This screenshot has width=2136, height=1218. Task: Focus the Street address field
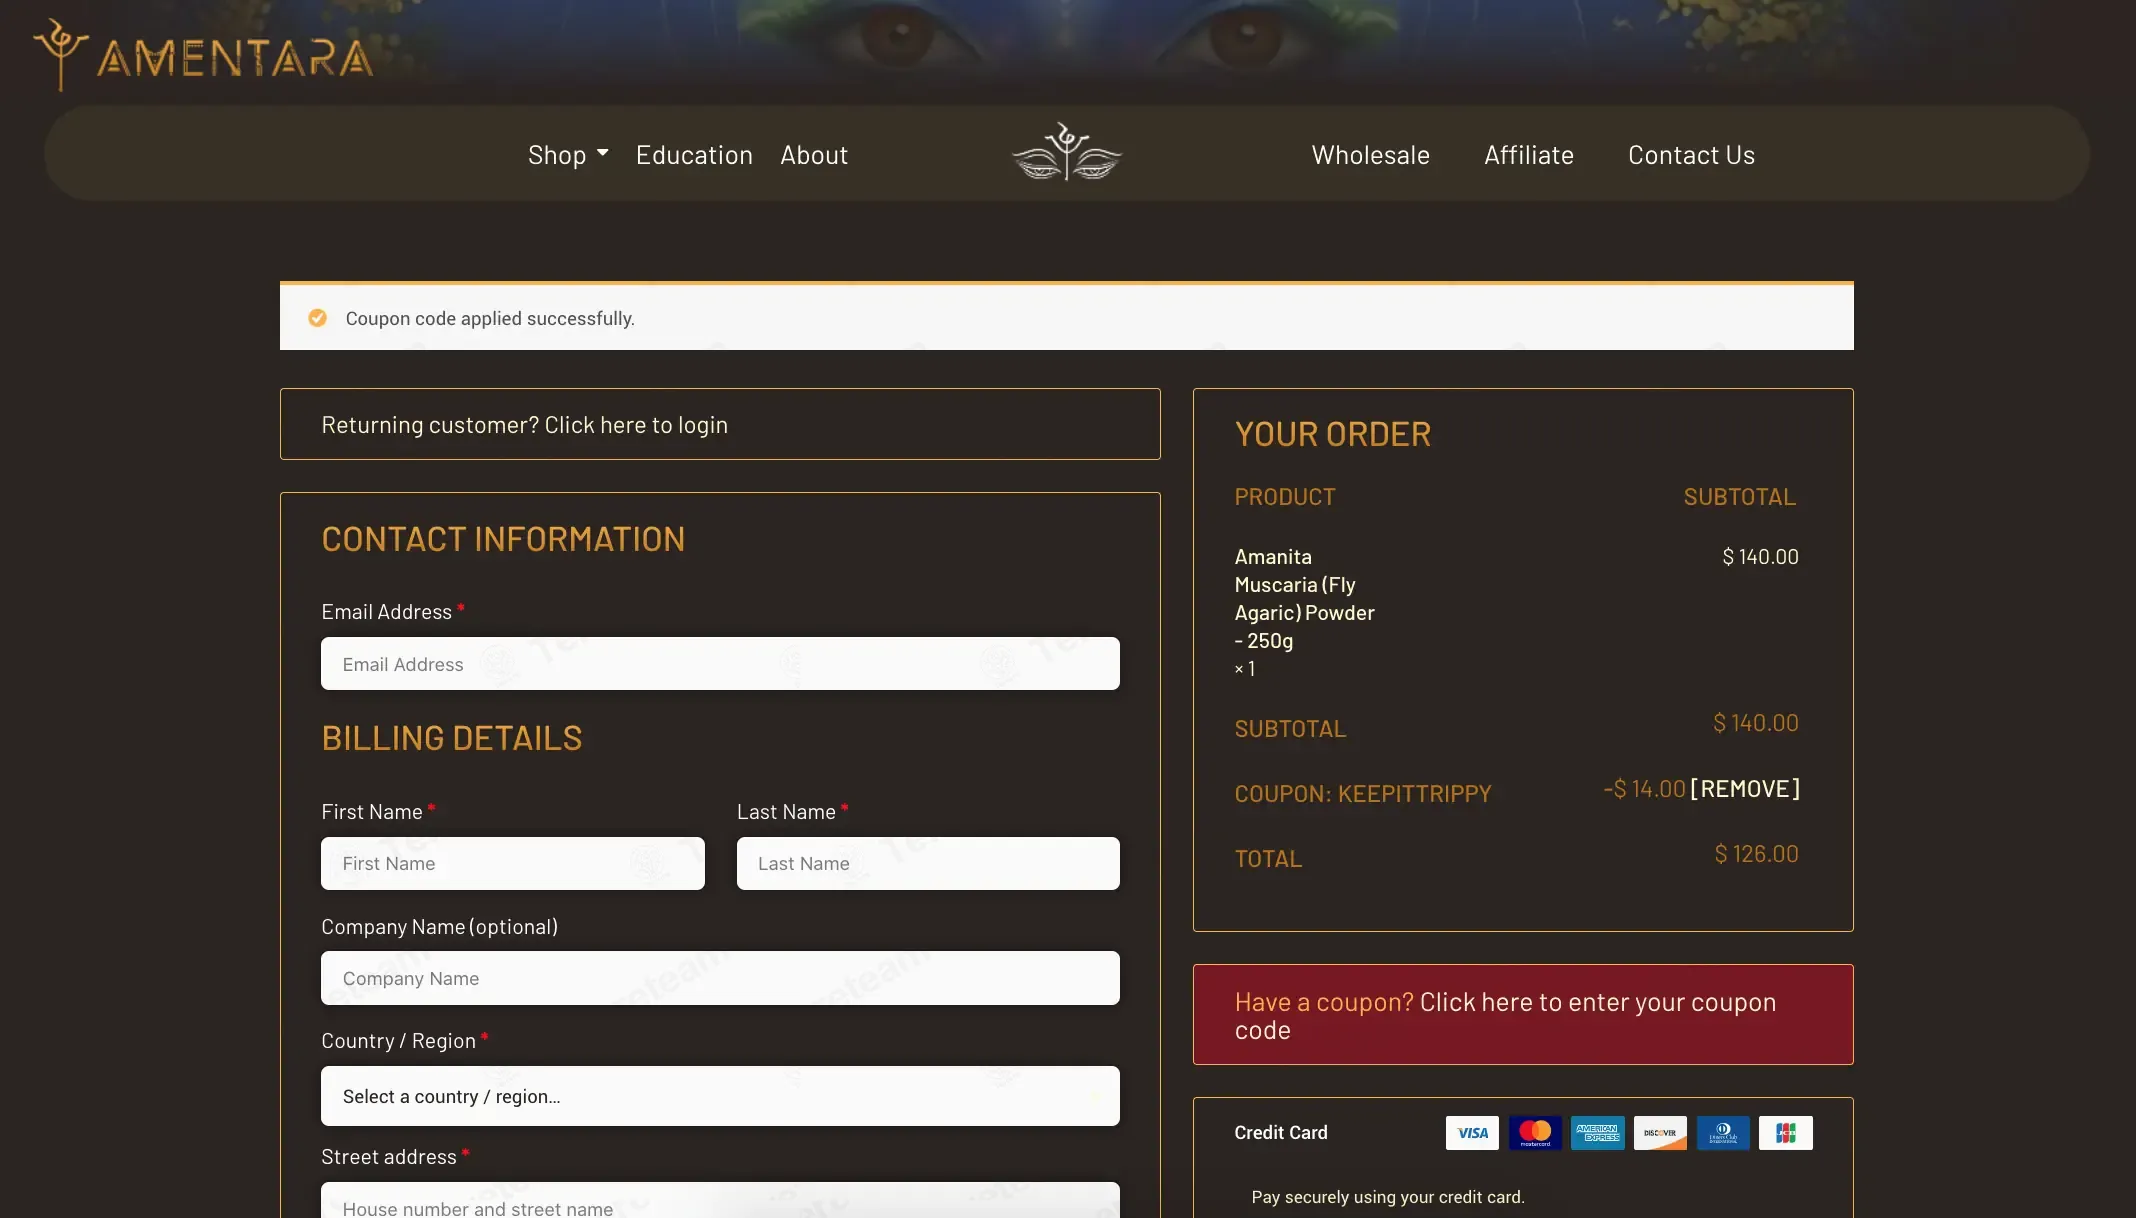pyautogui.click(x=720, y=1200)
